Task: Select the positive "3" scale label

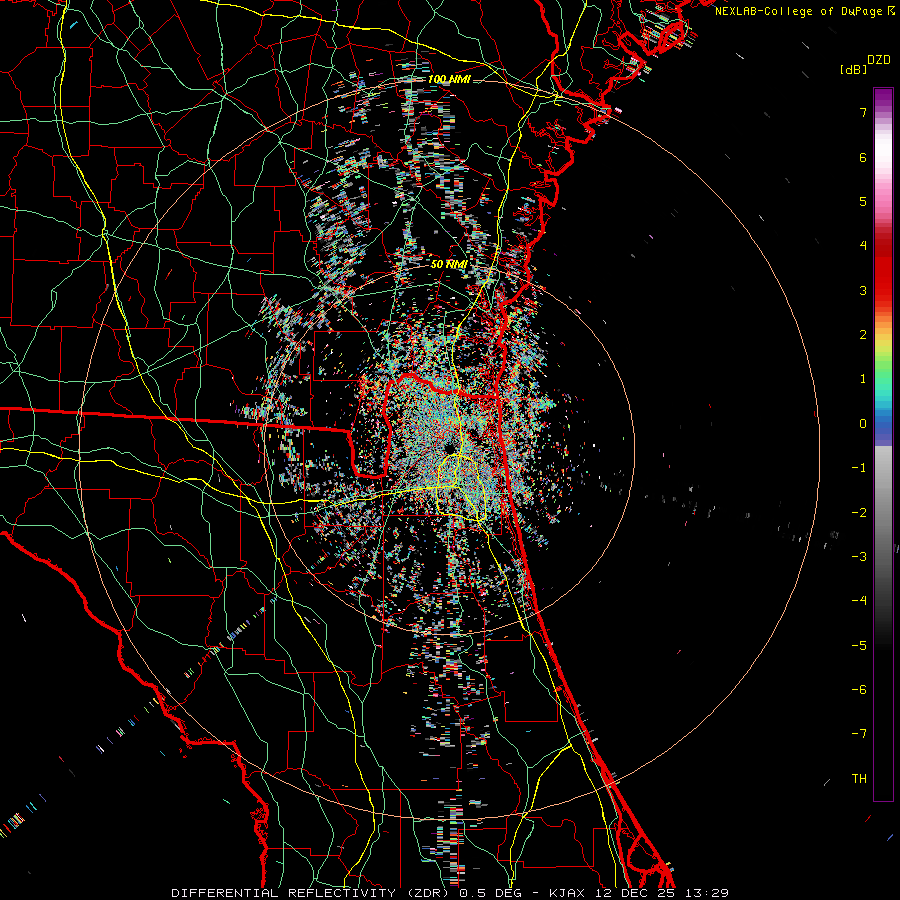Action: click(x=863, y=290)
